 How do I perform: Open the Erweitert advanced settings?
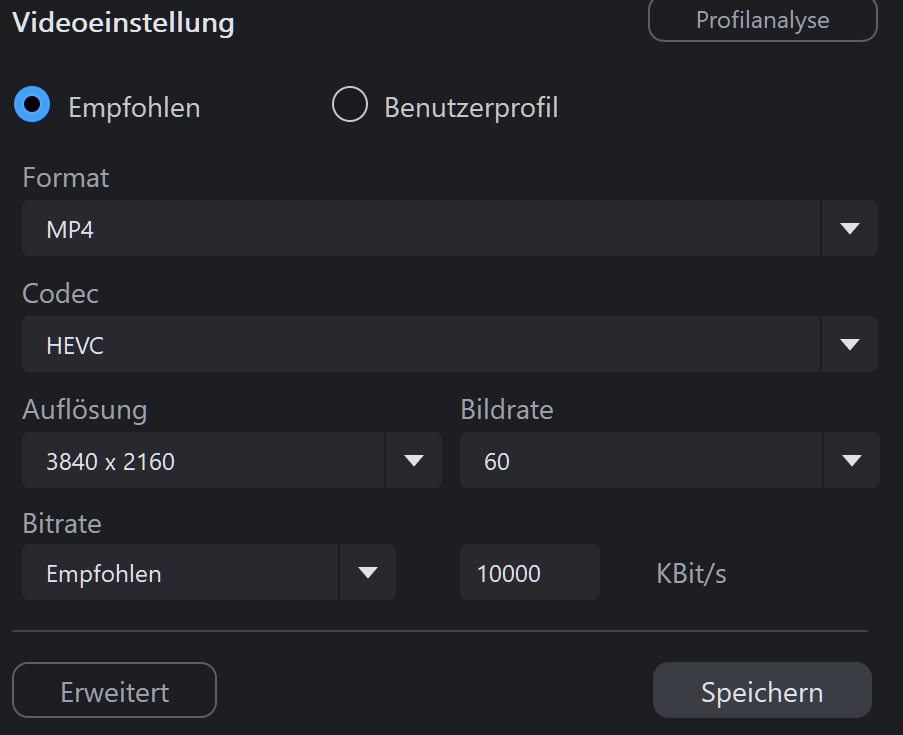[114, 691]
